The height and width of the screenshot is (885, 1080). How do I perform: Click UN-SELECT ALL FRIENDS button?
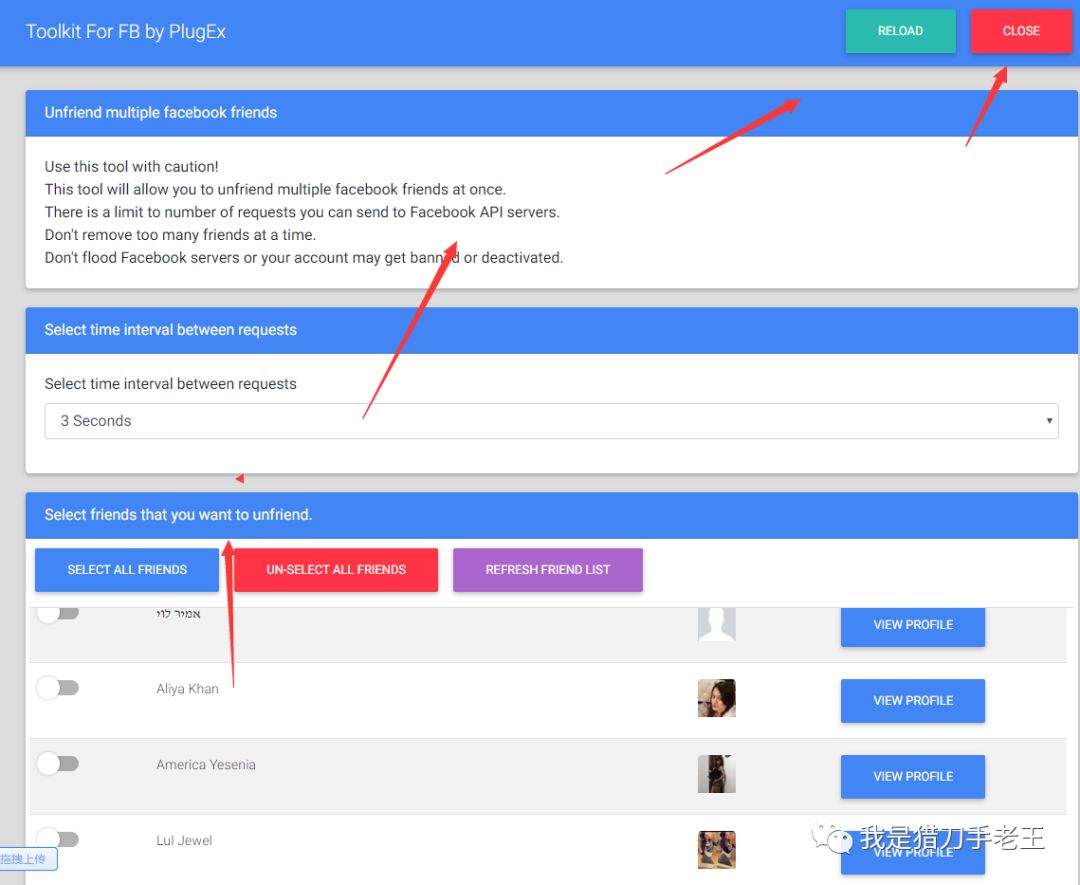(x=336, y=570)
